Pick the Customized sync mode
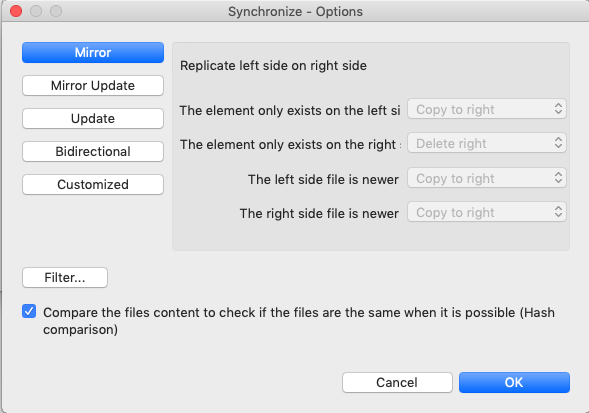 (x=93, y=185)
